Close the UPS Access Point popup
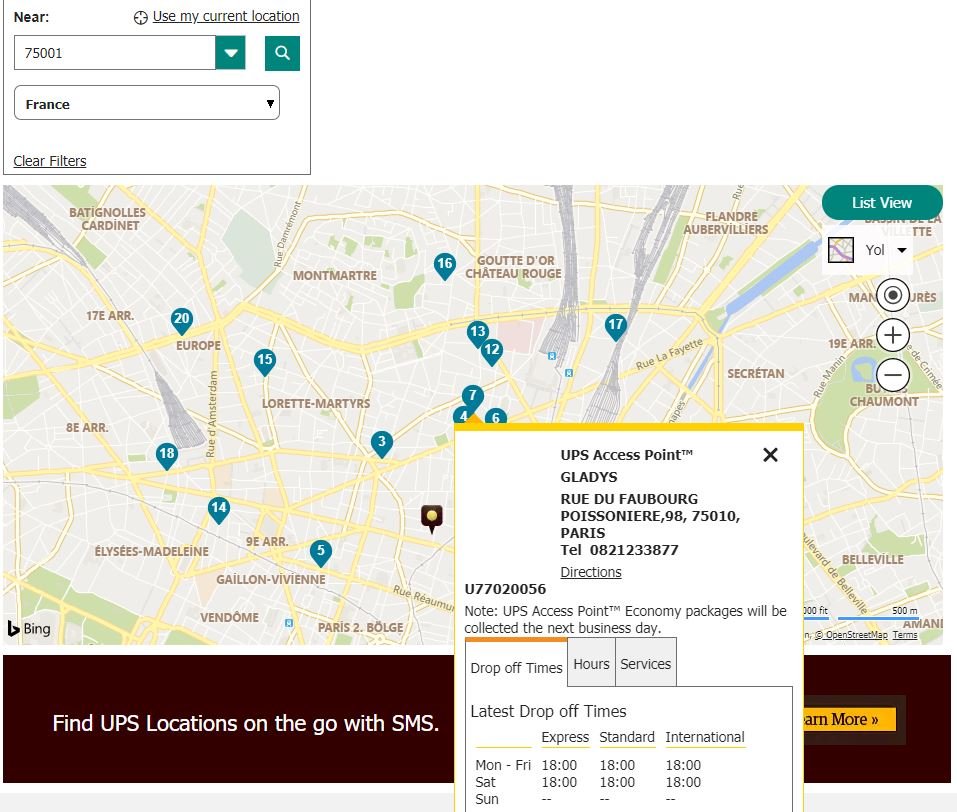 pos(770,455)
